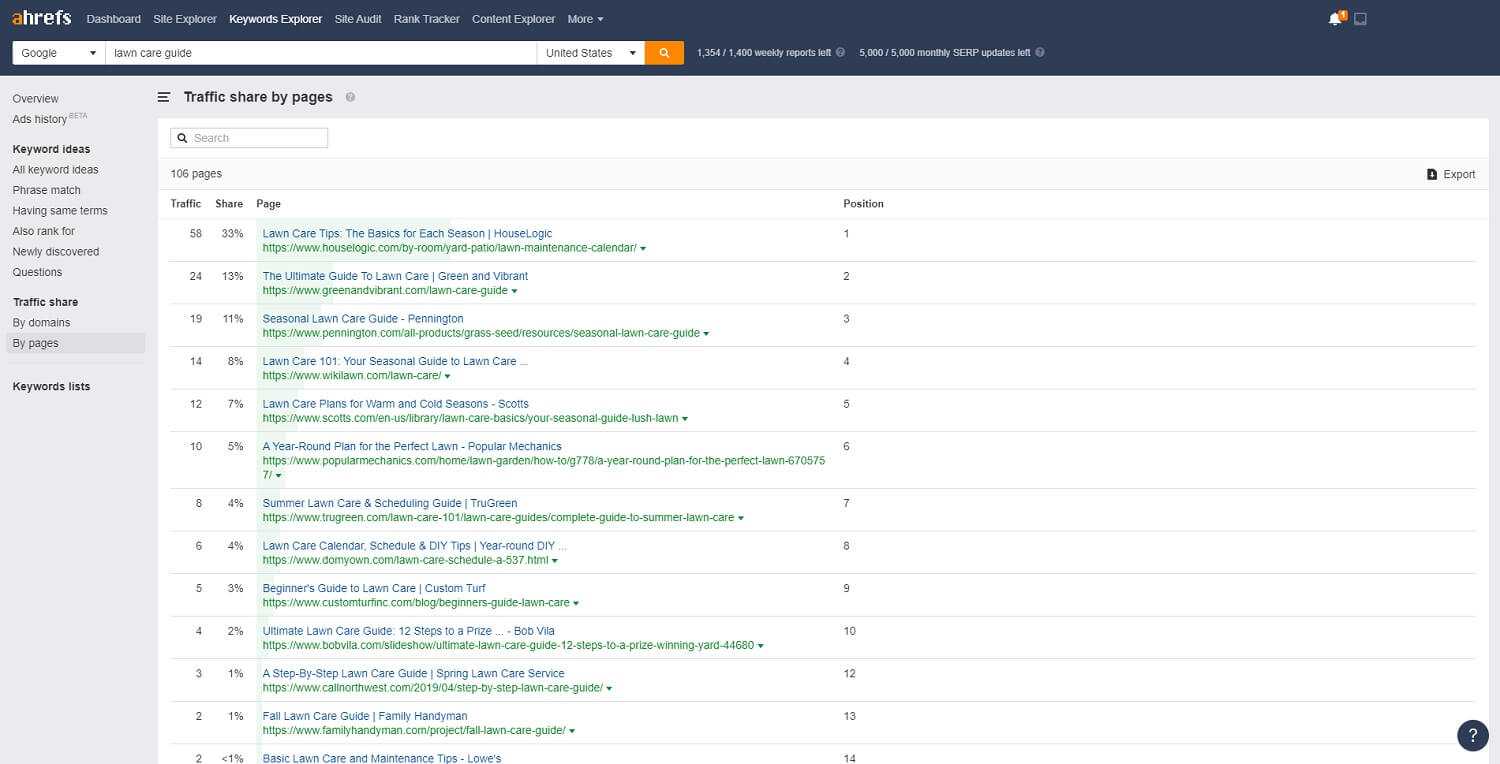Viewport: 1500px width, 764px height.
Task: Open the Lawn Care 101 title link
Action: tap(395, 362)
